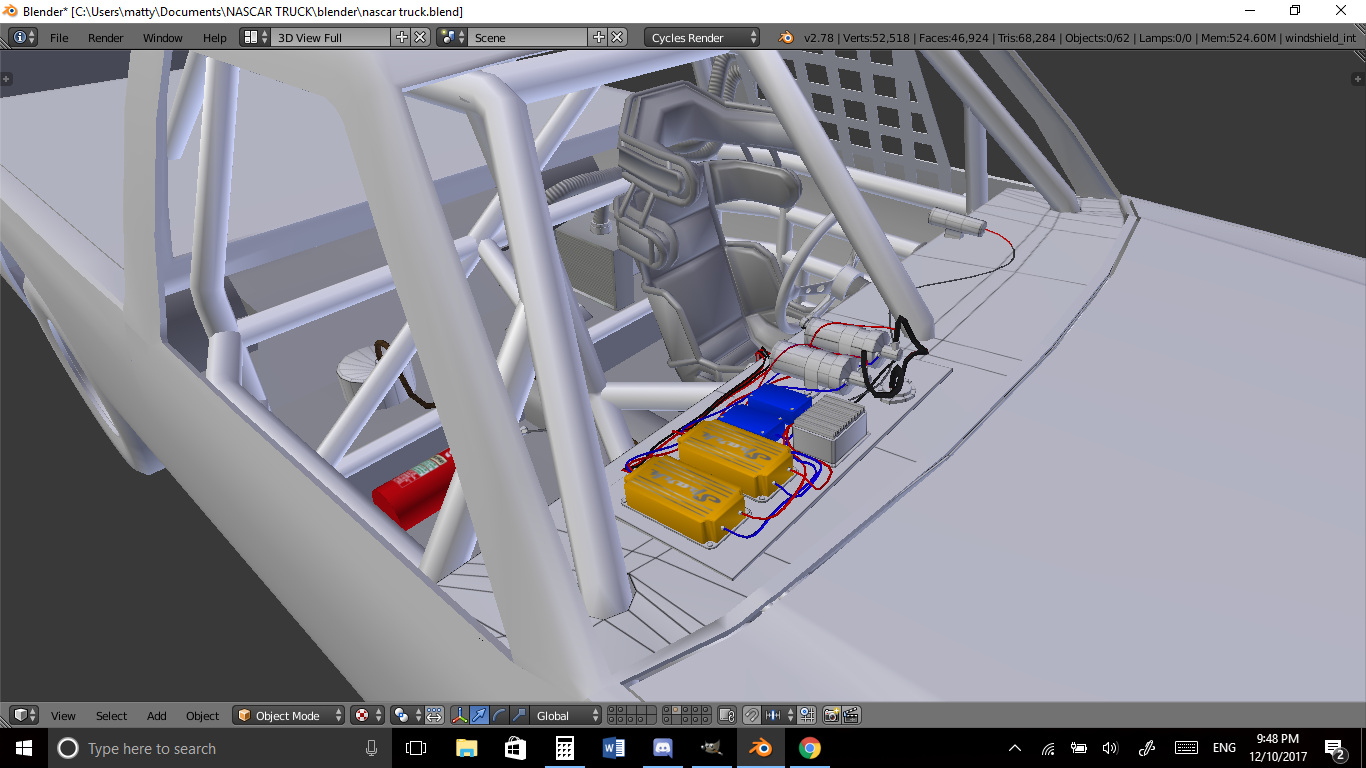
Task: Open the screen layout browse selector
Action: coord(256,37)
